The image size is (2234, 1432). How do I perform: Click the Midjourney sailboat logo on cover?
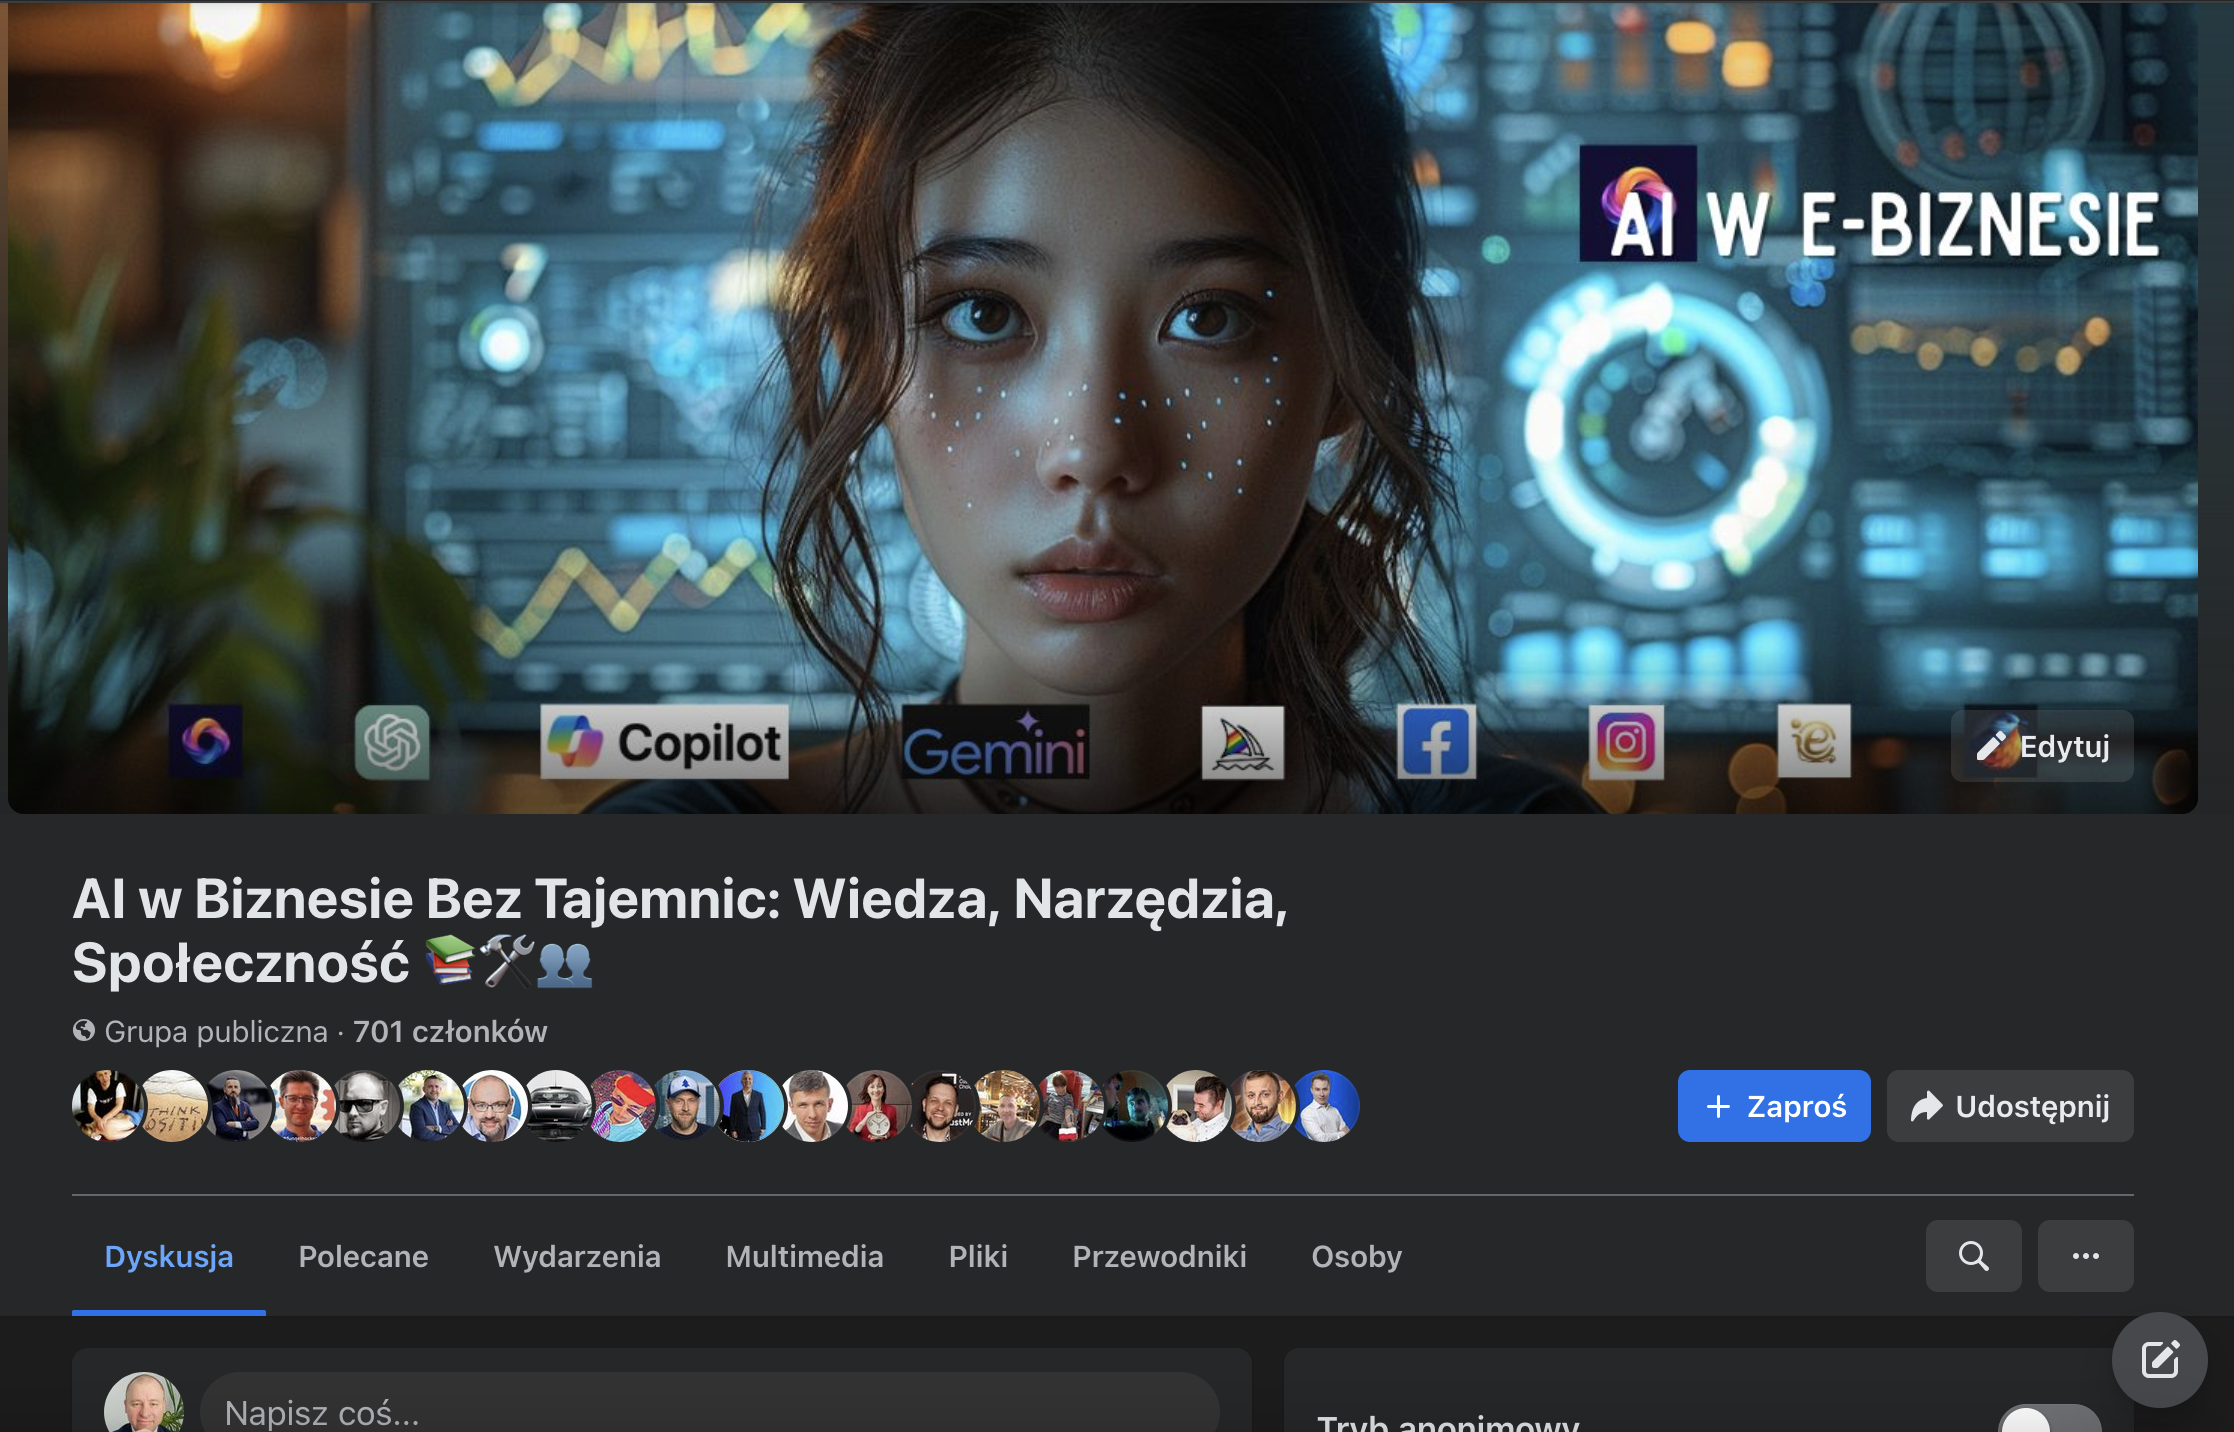tap(1242, 742)
